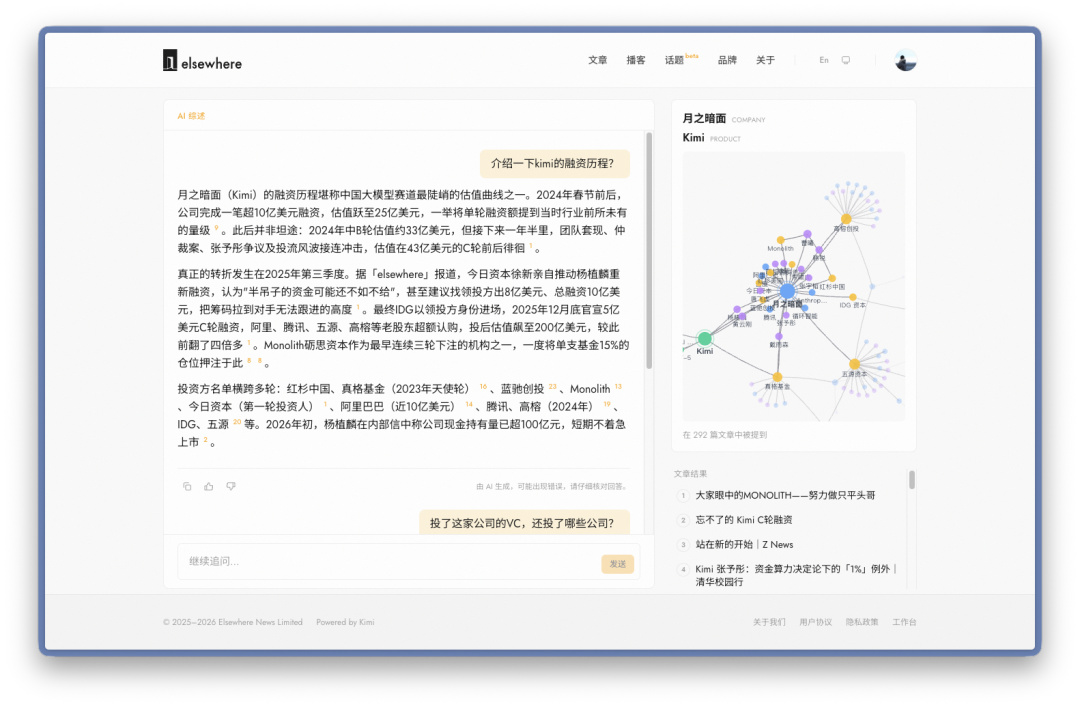Click the question bubble 投了这家公司的VC,还投了哪些公司?
Screen dimensions: 1080x707
click(x=525, y=522)
